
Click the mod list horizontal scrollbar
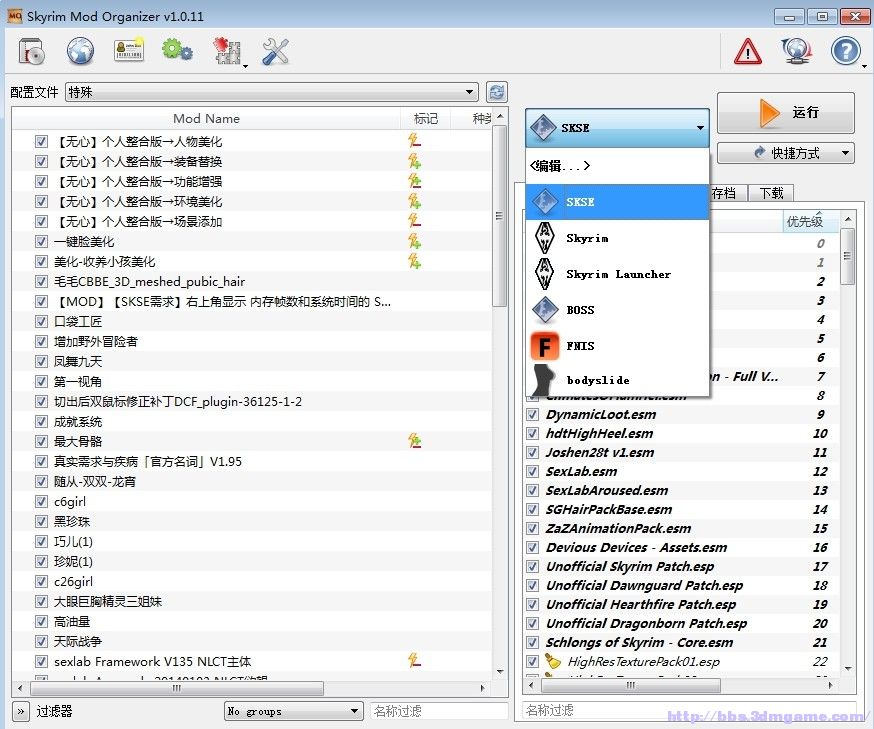click(x=176, y=688)
